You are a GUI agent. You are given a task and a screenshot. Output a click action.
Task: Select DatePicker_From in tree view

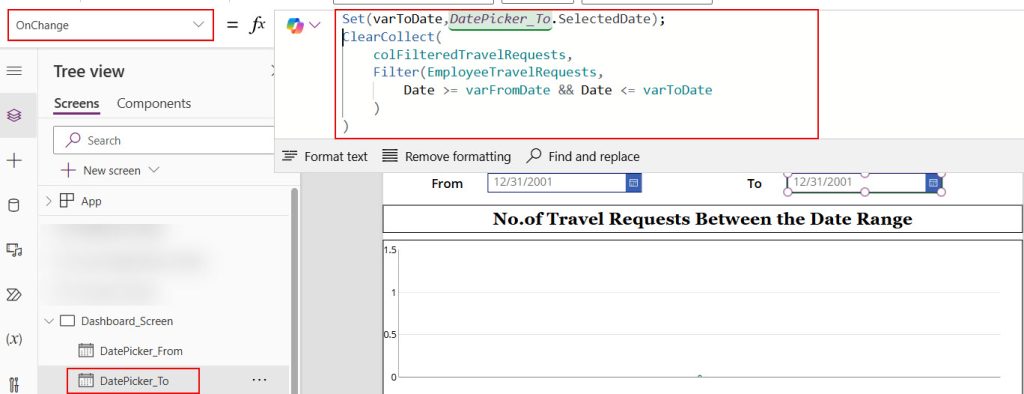click(x=141, y=351)
